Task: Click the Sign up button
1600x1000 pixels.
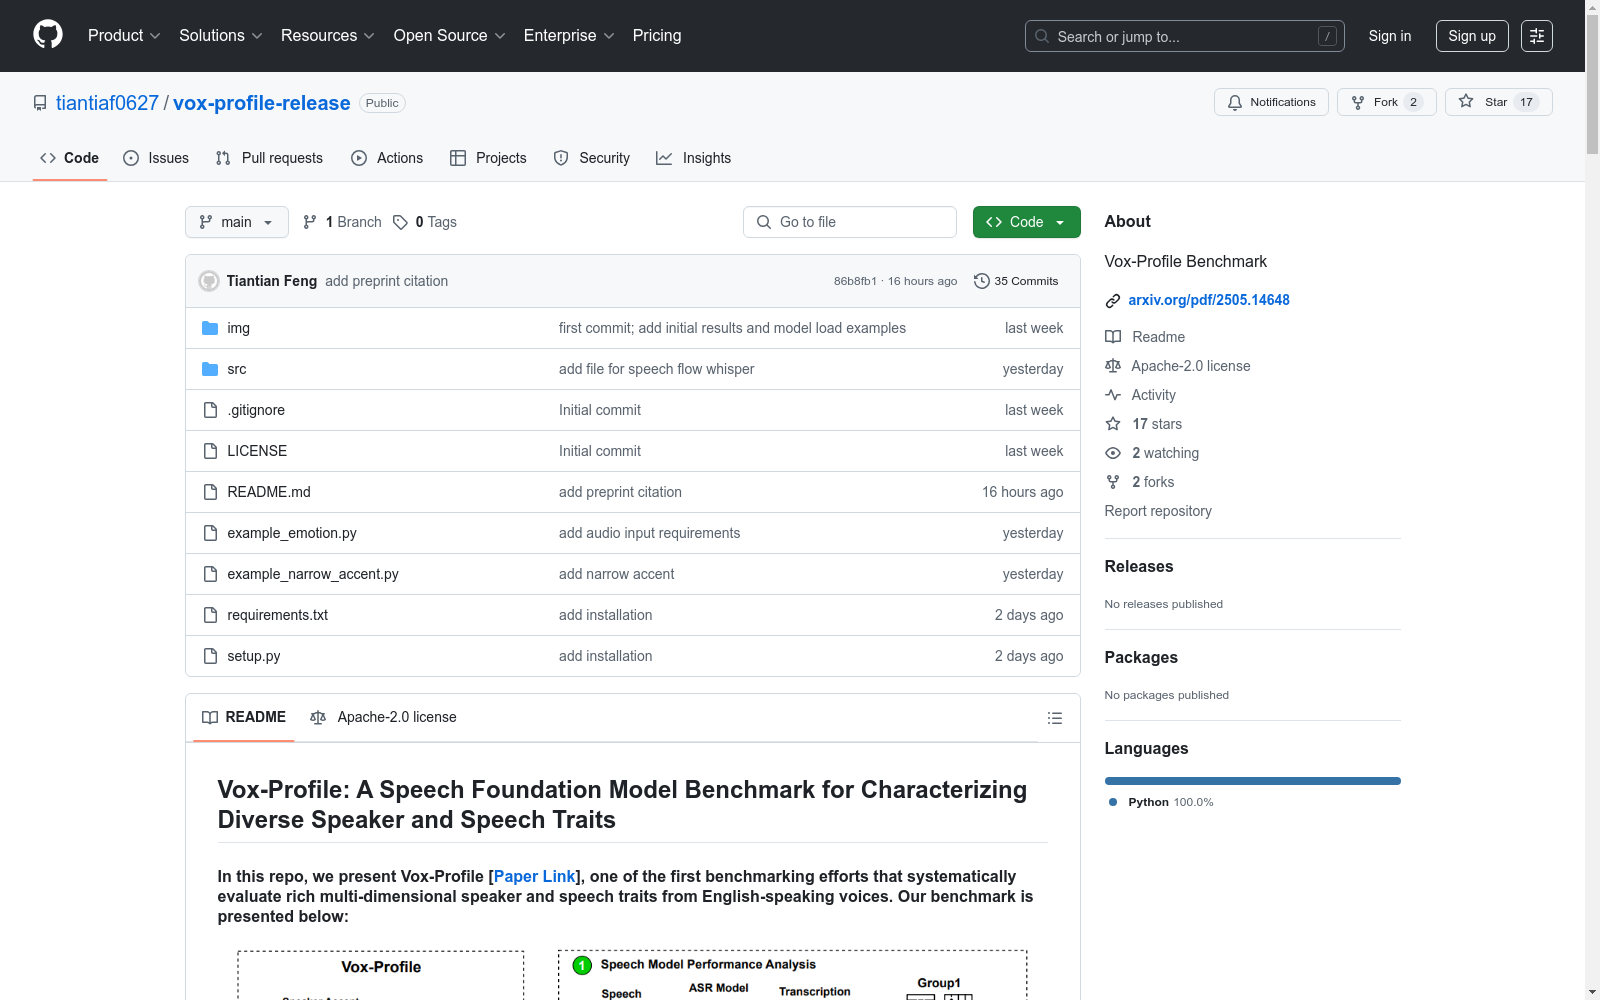Action: click(1472, 36)
